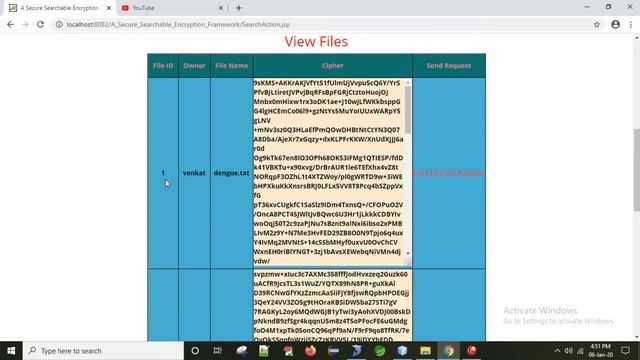Viewport: 640px width, 360px height.
Task: Bookmark this page with the star icon
Action: [x=597, y=24]
